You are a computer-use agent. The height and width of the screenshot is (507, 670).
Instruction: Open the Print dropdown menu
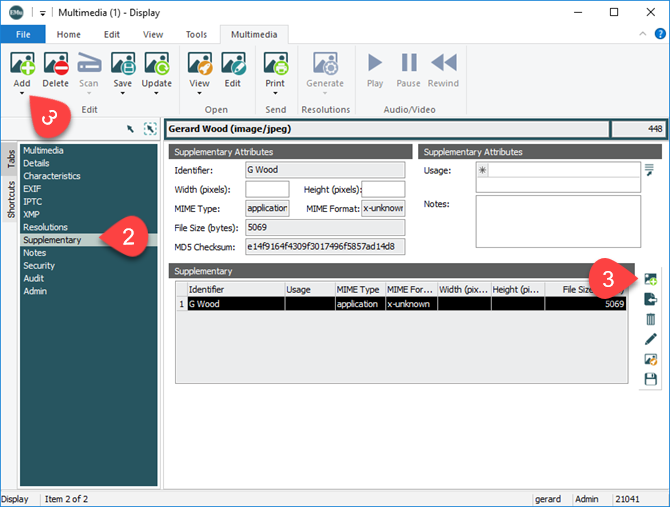click(275, 94)
